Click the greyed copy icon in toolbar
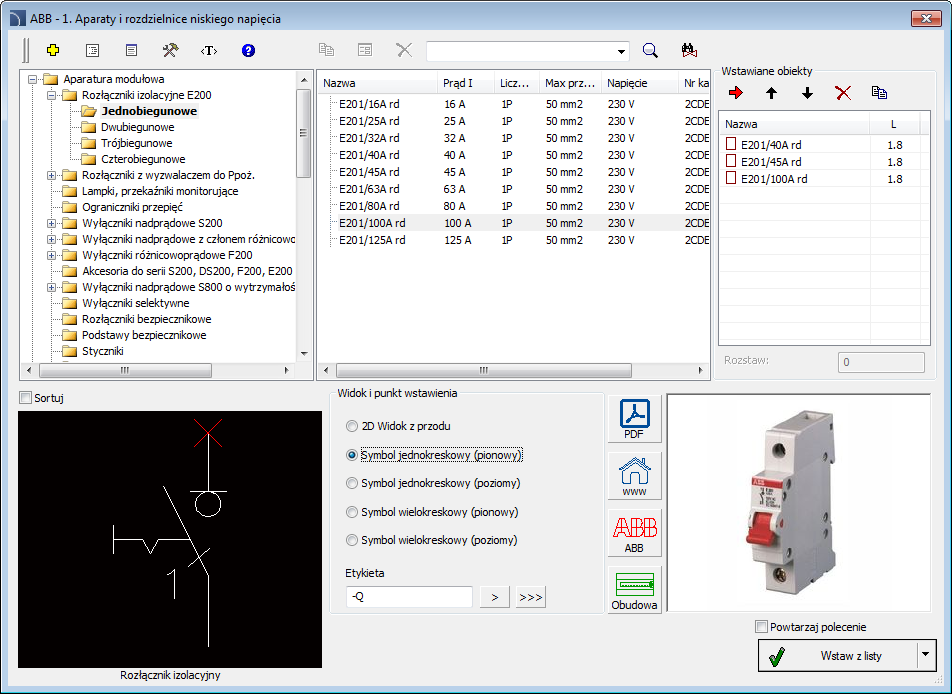This screenshot has height=694, width=952. coord(327,50)
